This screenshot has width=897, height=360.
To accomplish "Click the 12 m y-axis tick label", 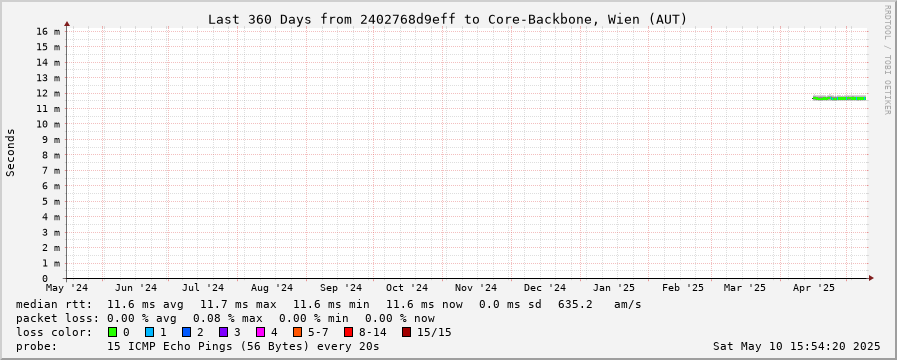I will [49, 93].
